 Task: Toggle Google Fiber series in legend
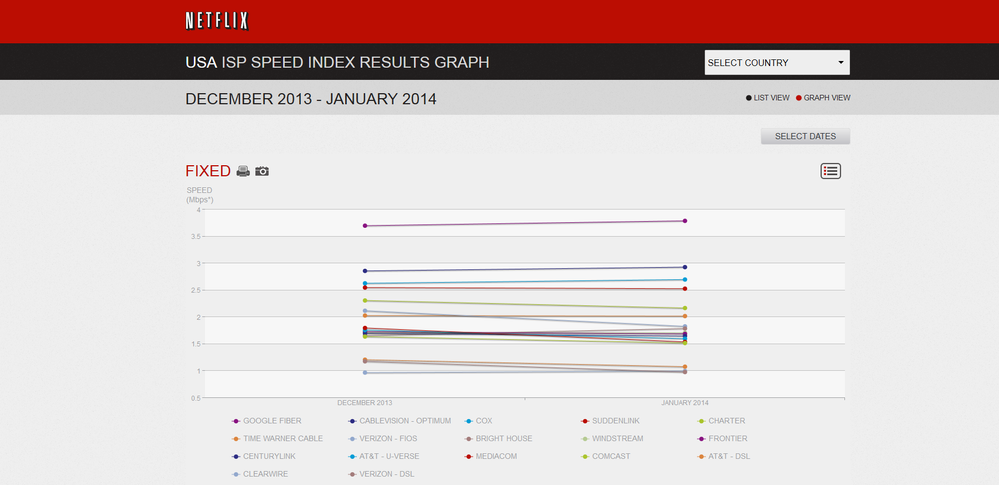click(x=266, y=421)
